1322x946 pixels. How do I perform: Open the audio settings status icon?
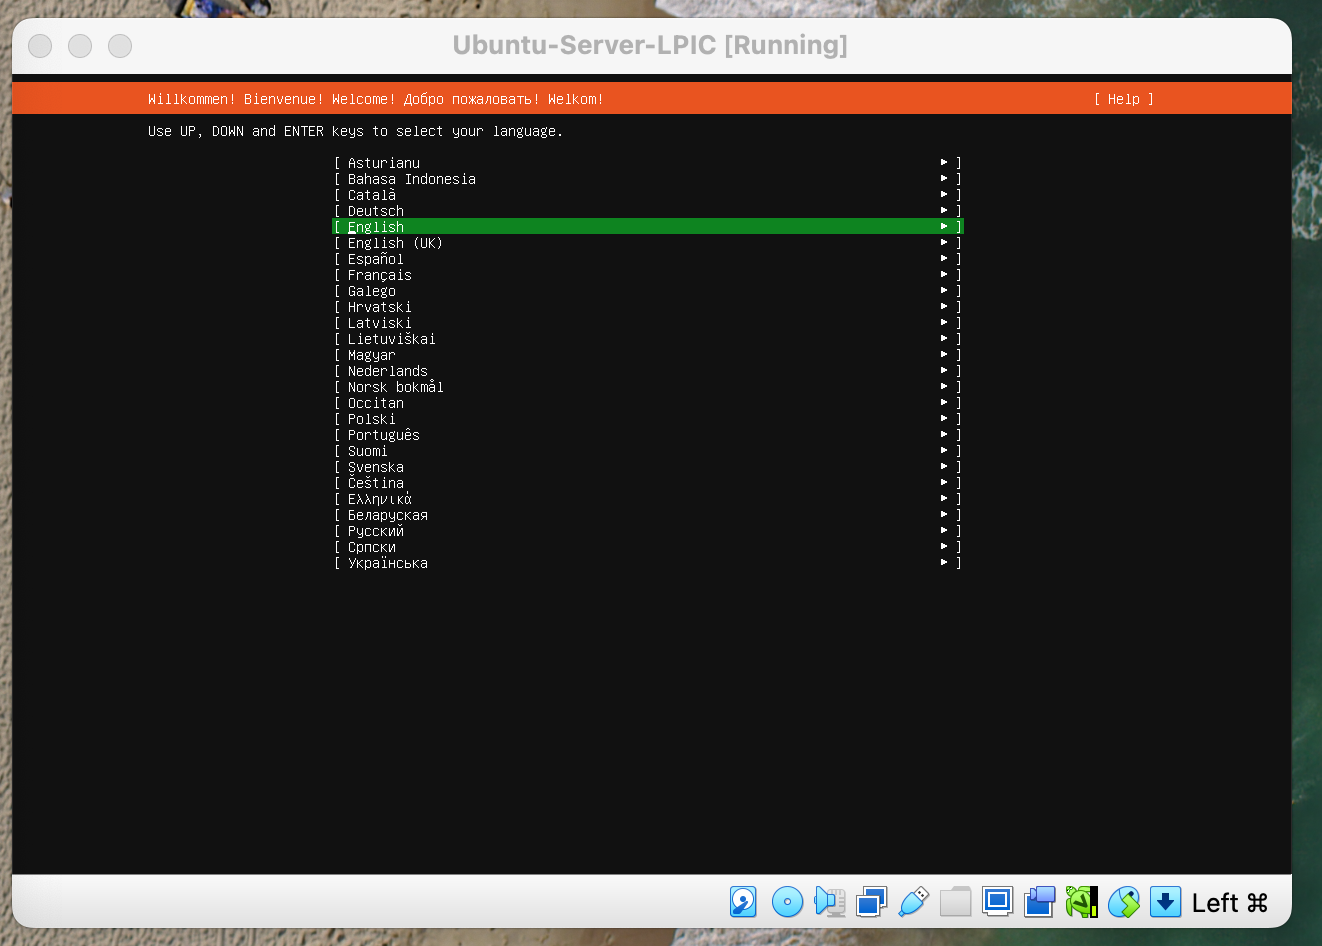[x=830, y=902]
